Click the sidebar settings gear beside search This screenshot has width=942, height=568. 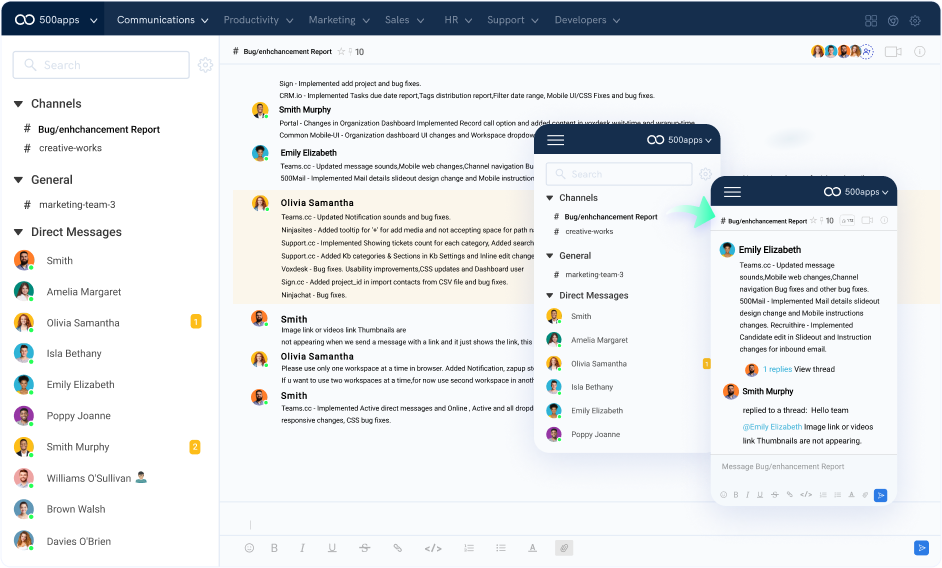click(x=205, y=65)
